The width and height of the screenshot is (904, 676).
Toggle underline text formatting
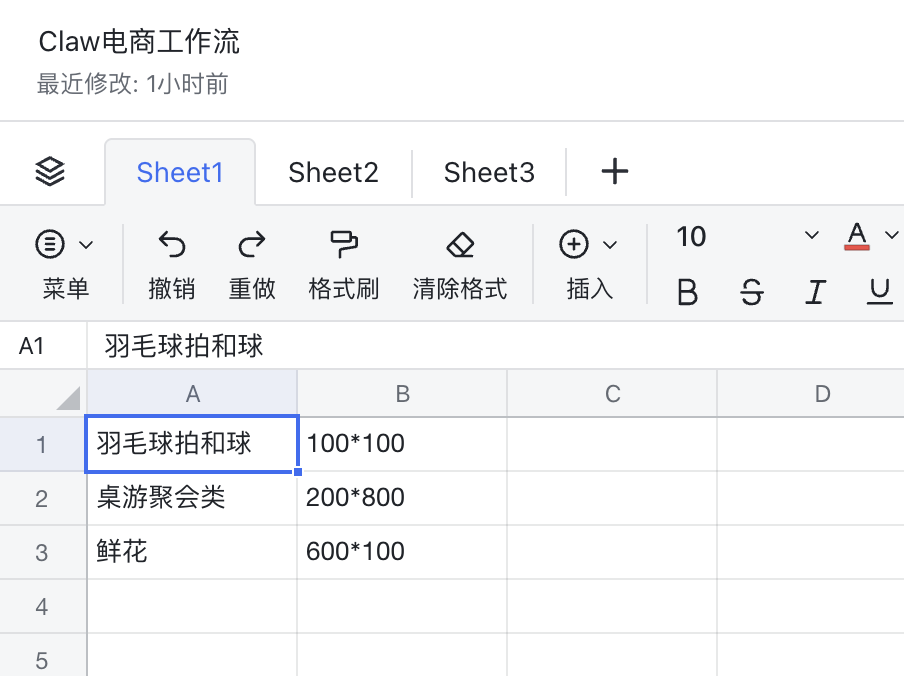pyautogui.click(x=880, y=292)
